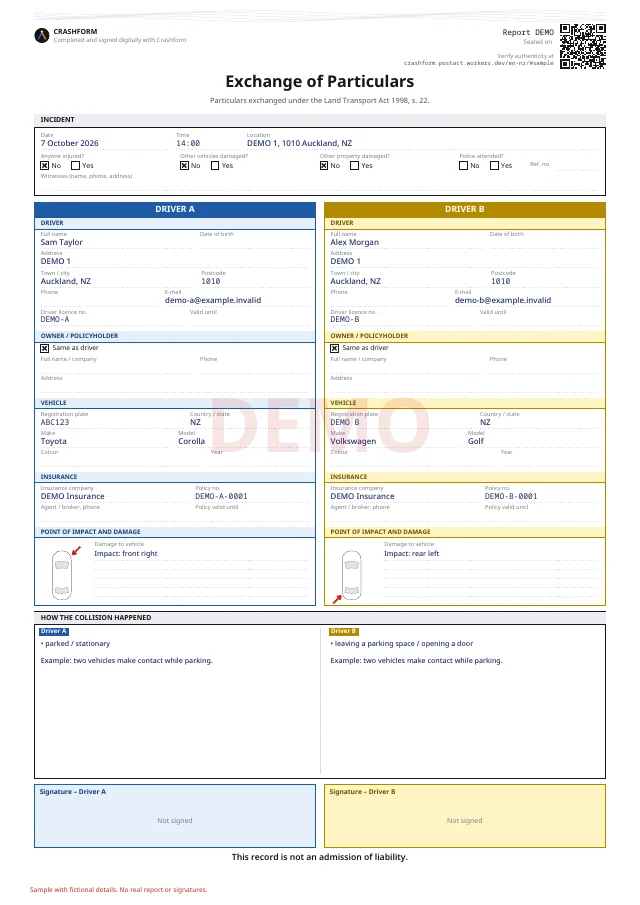
Task: Click licence number 'DEMO-A'
Action: click(55, 319)
